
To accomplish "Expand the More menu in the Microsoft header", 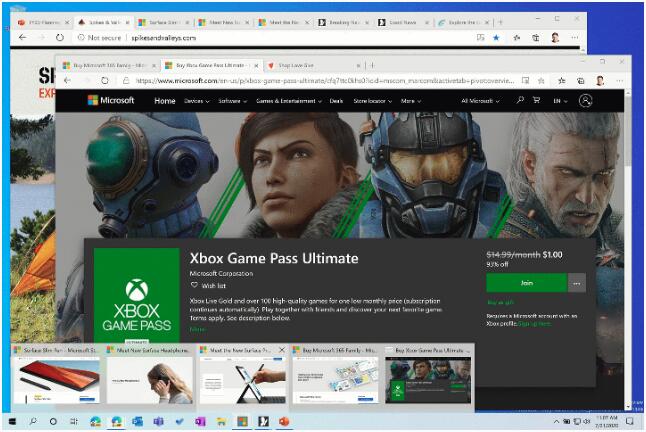I will [x=411, y=101].
